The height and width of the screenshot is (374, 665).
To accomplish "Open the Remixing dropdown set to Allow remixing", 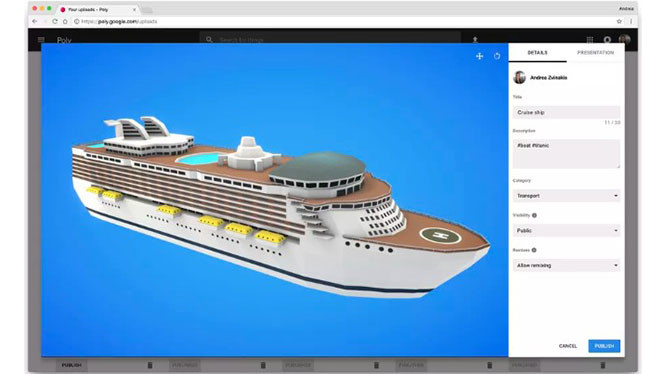I will point(567,265).
